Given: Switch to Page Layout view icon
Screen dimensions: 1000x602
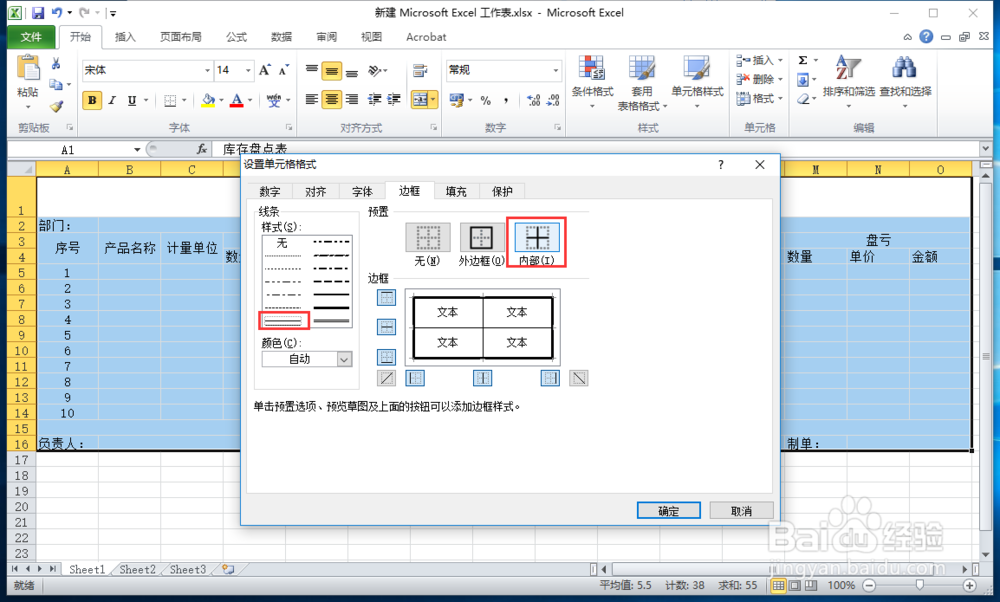Looking at the screenshot, I should click(x=795, y=585).
